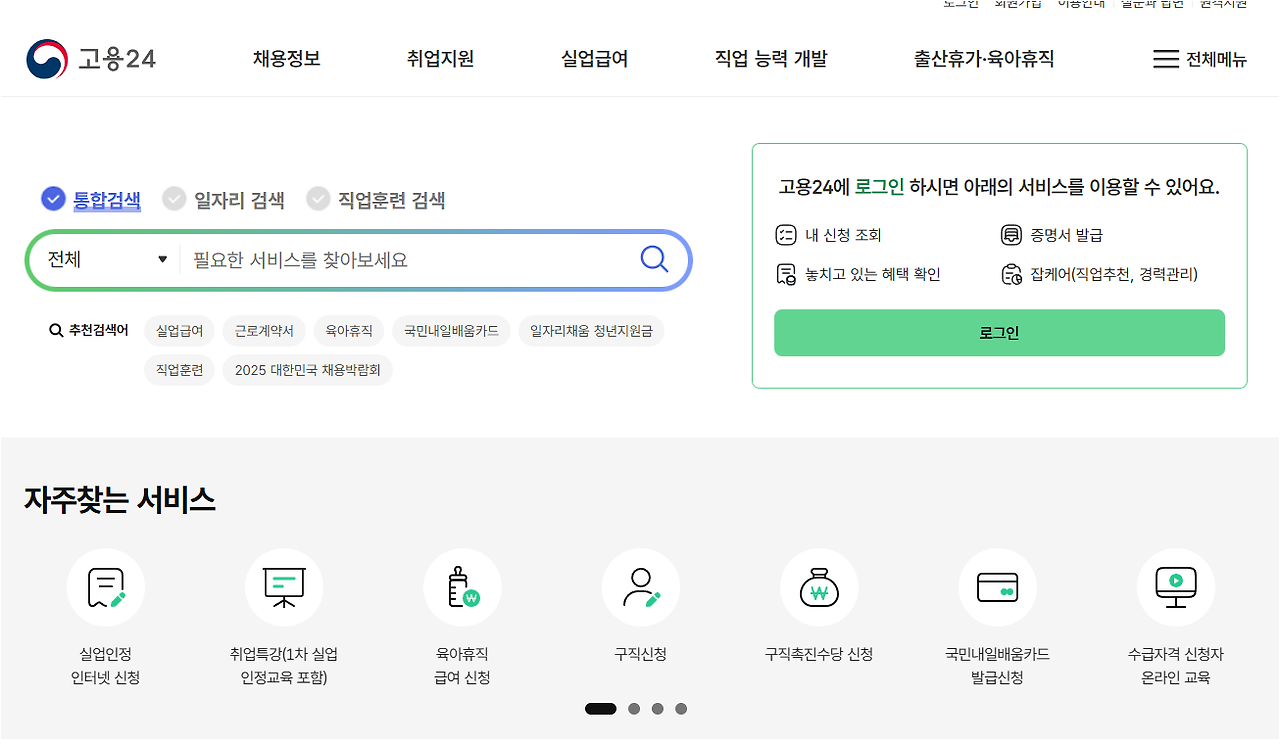Run a search with the magnifier icon

pyautogui.click(x=654, y=259)
